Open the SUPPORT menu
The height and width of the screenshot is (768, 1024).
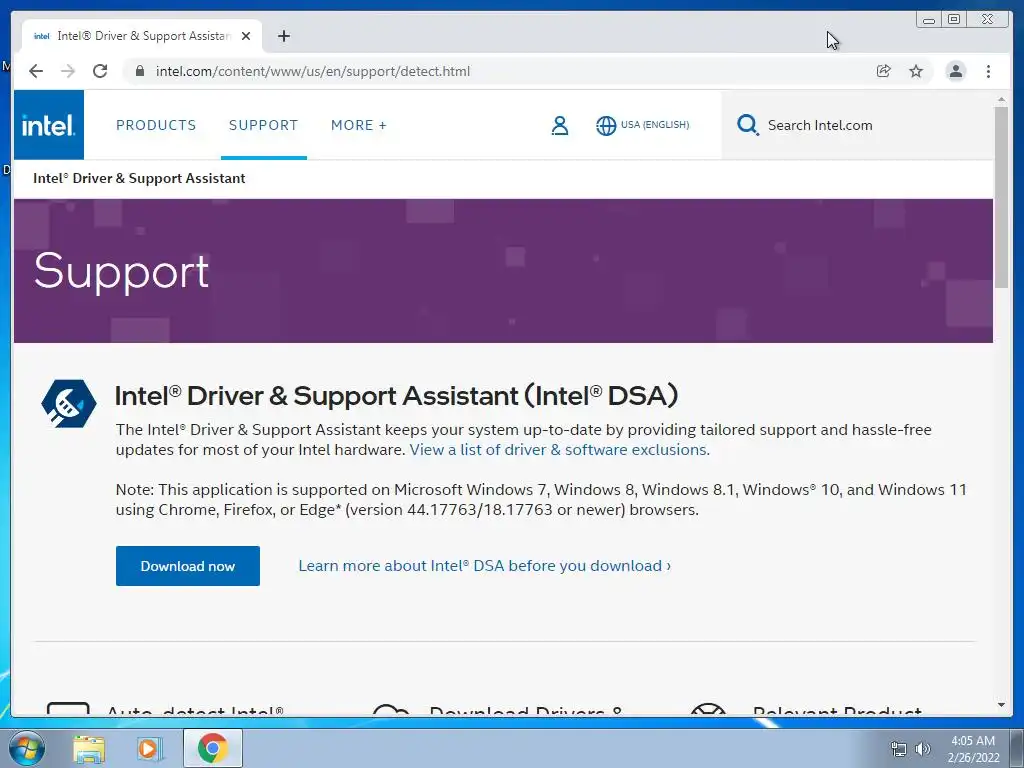point(263,125)
